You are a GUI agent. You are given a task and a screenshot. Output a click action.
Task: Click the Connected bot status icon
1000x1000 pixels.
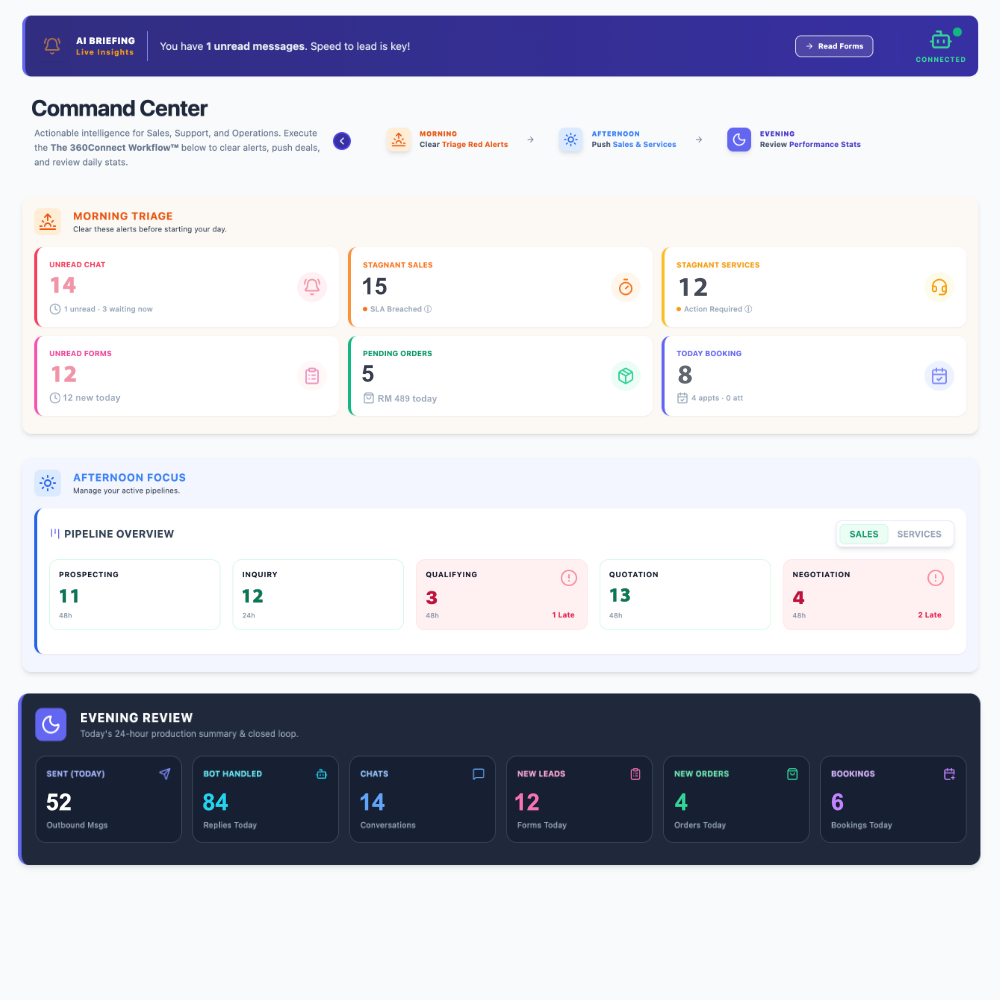[x=940, y=40]
